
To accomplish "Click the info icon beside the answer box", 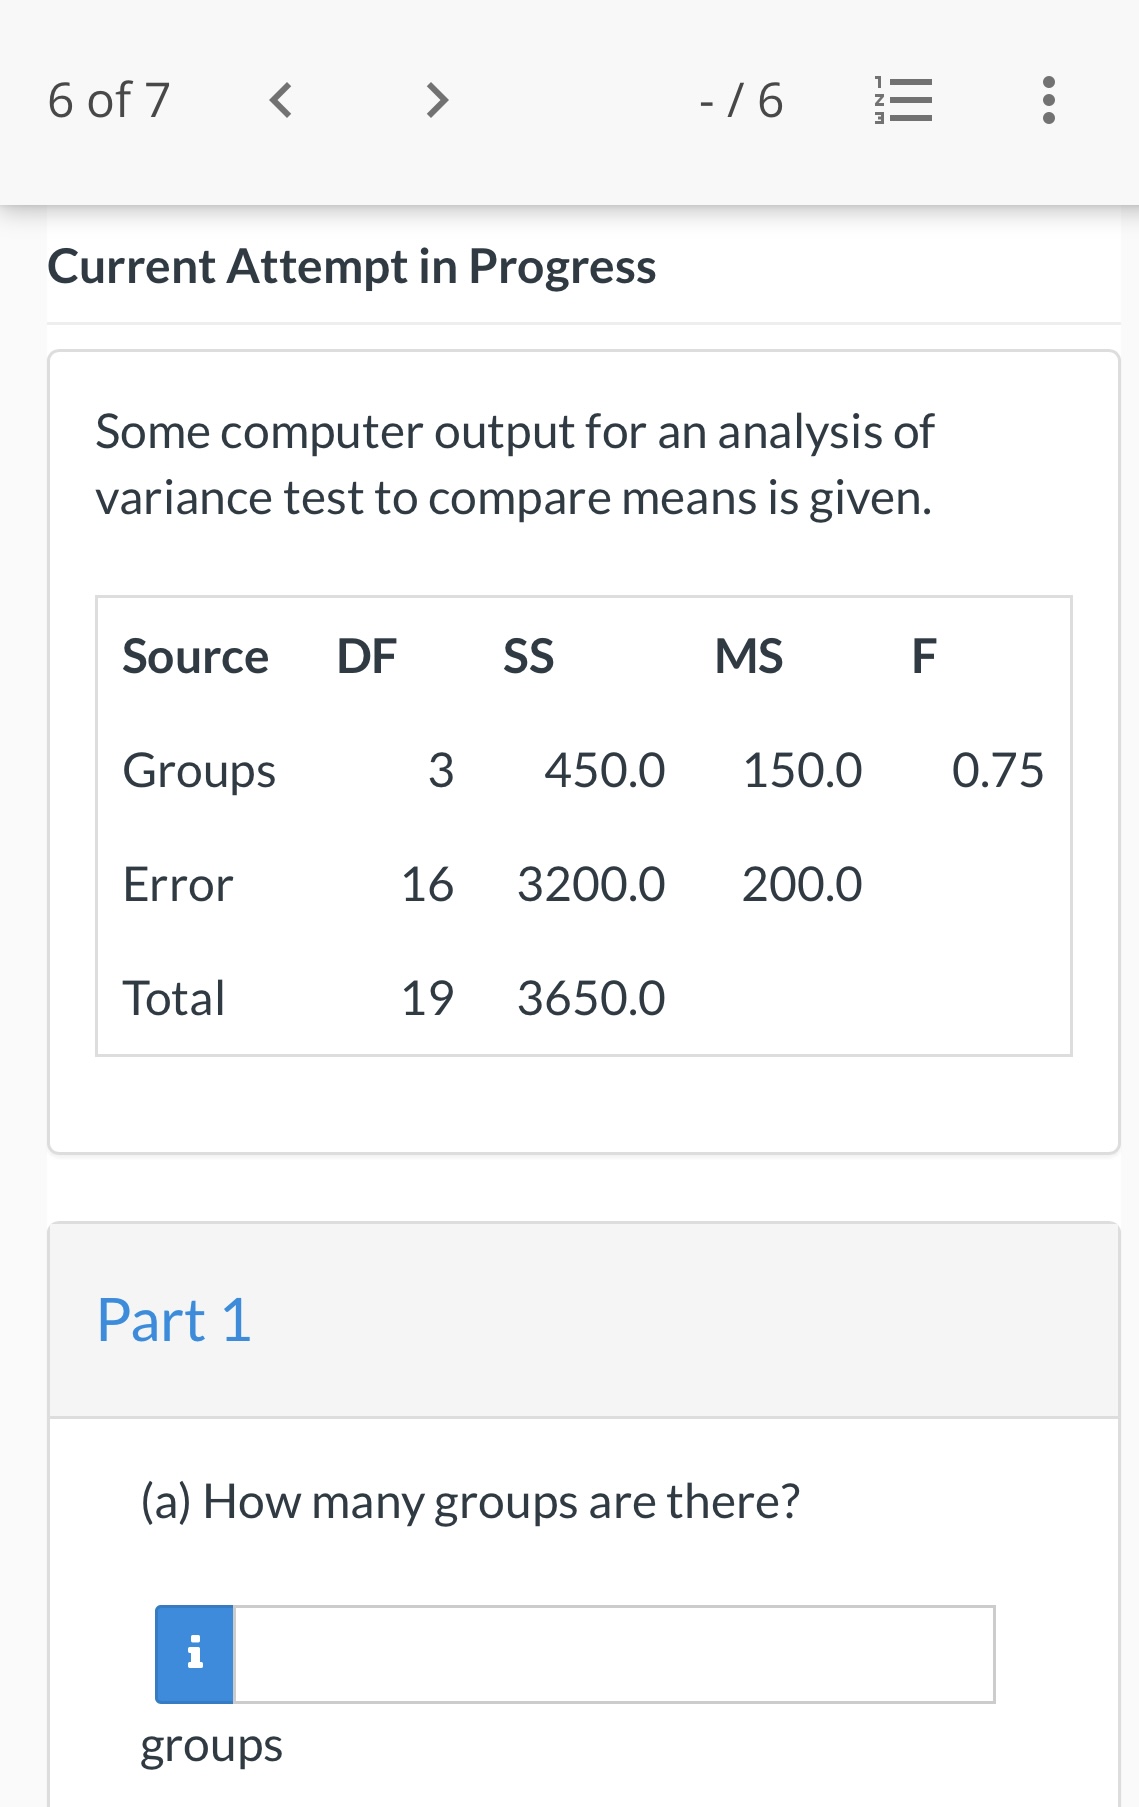I will [194, 1655].
